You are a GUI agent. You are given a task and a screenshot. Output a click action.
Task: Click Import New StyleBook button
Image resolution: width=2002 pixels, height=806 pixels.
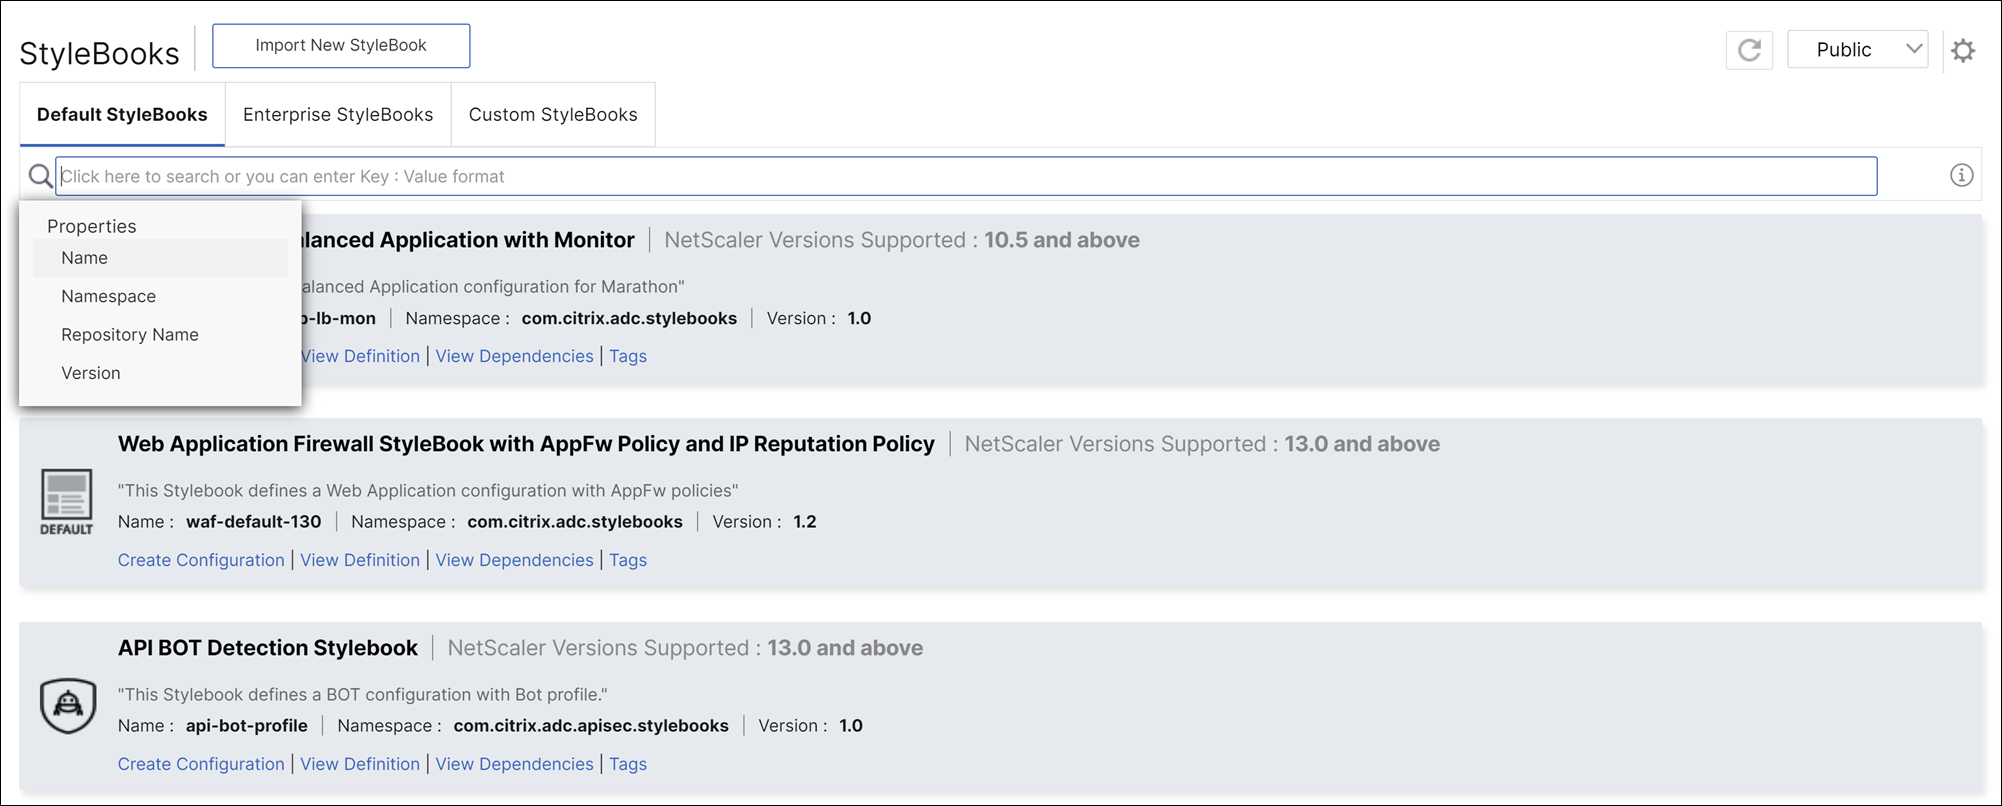[x=341, y=46]
